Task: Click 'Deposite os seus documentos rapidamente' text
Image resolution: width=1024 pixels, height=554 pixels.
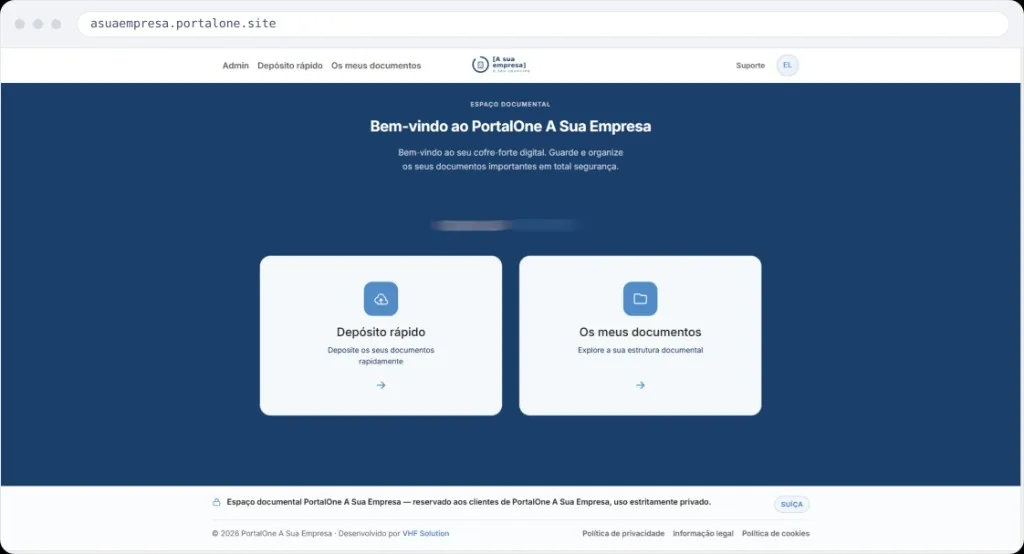Action: pyautogui.click(x=381, y=355)
